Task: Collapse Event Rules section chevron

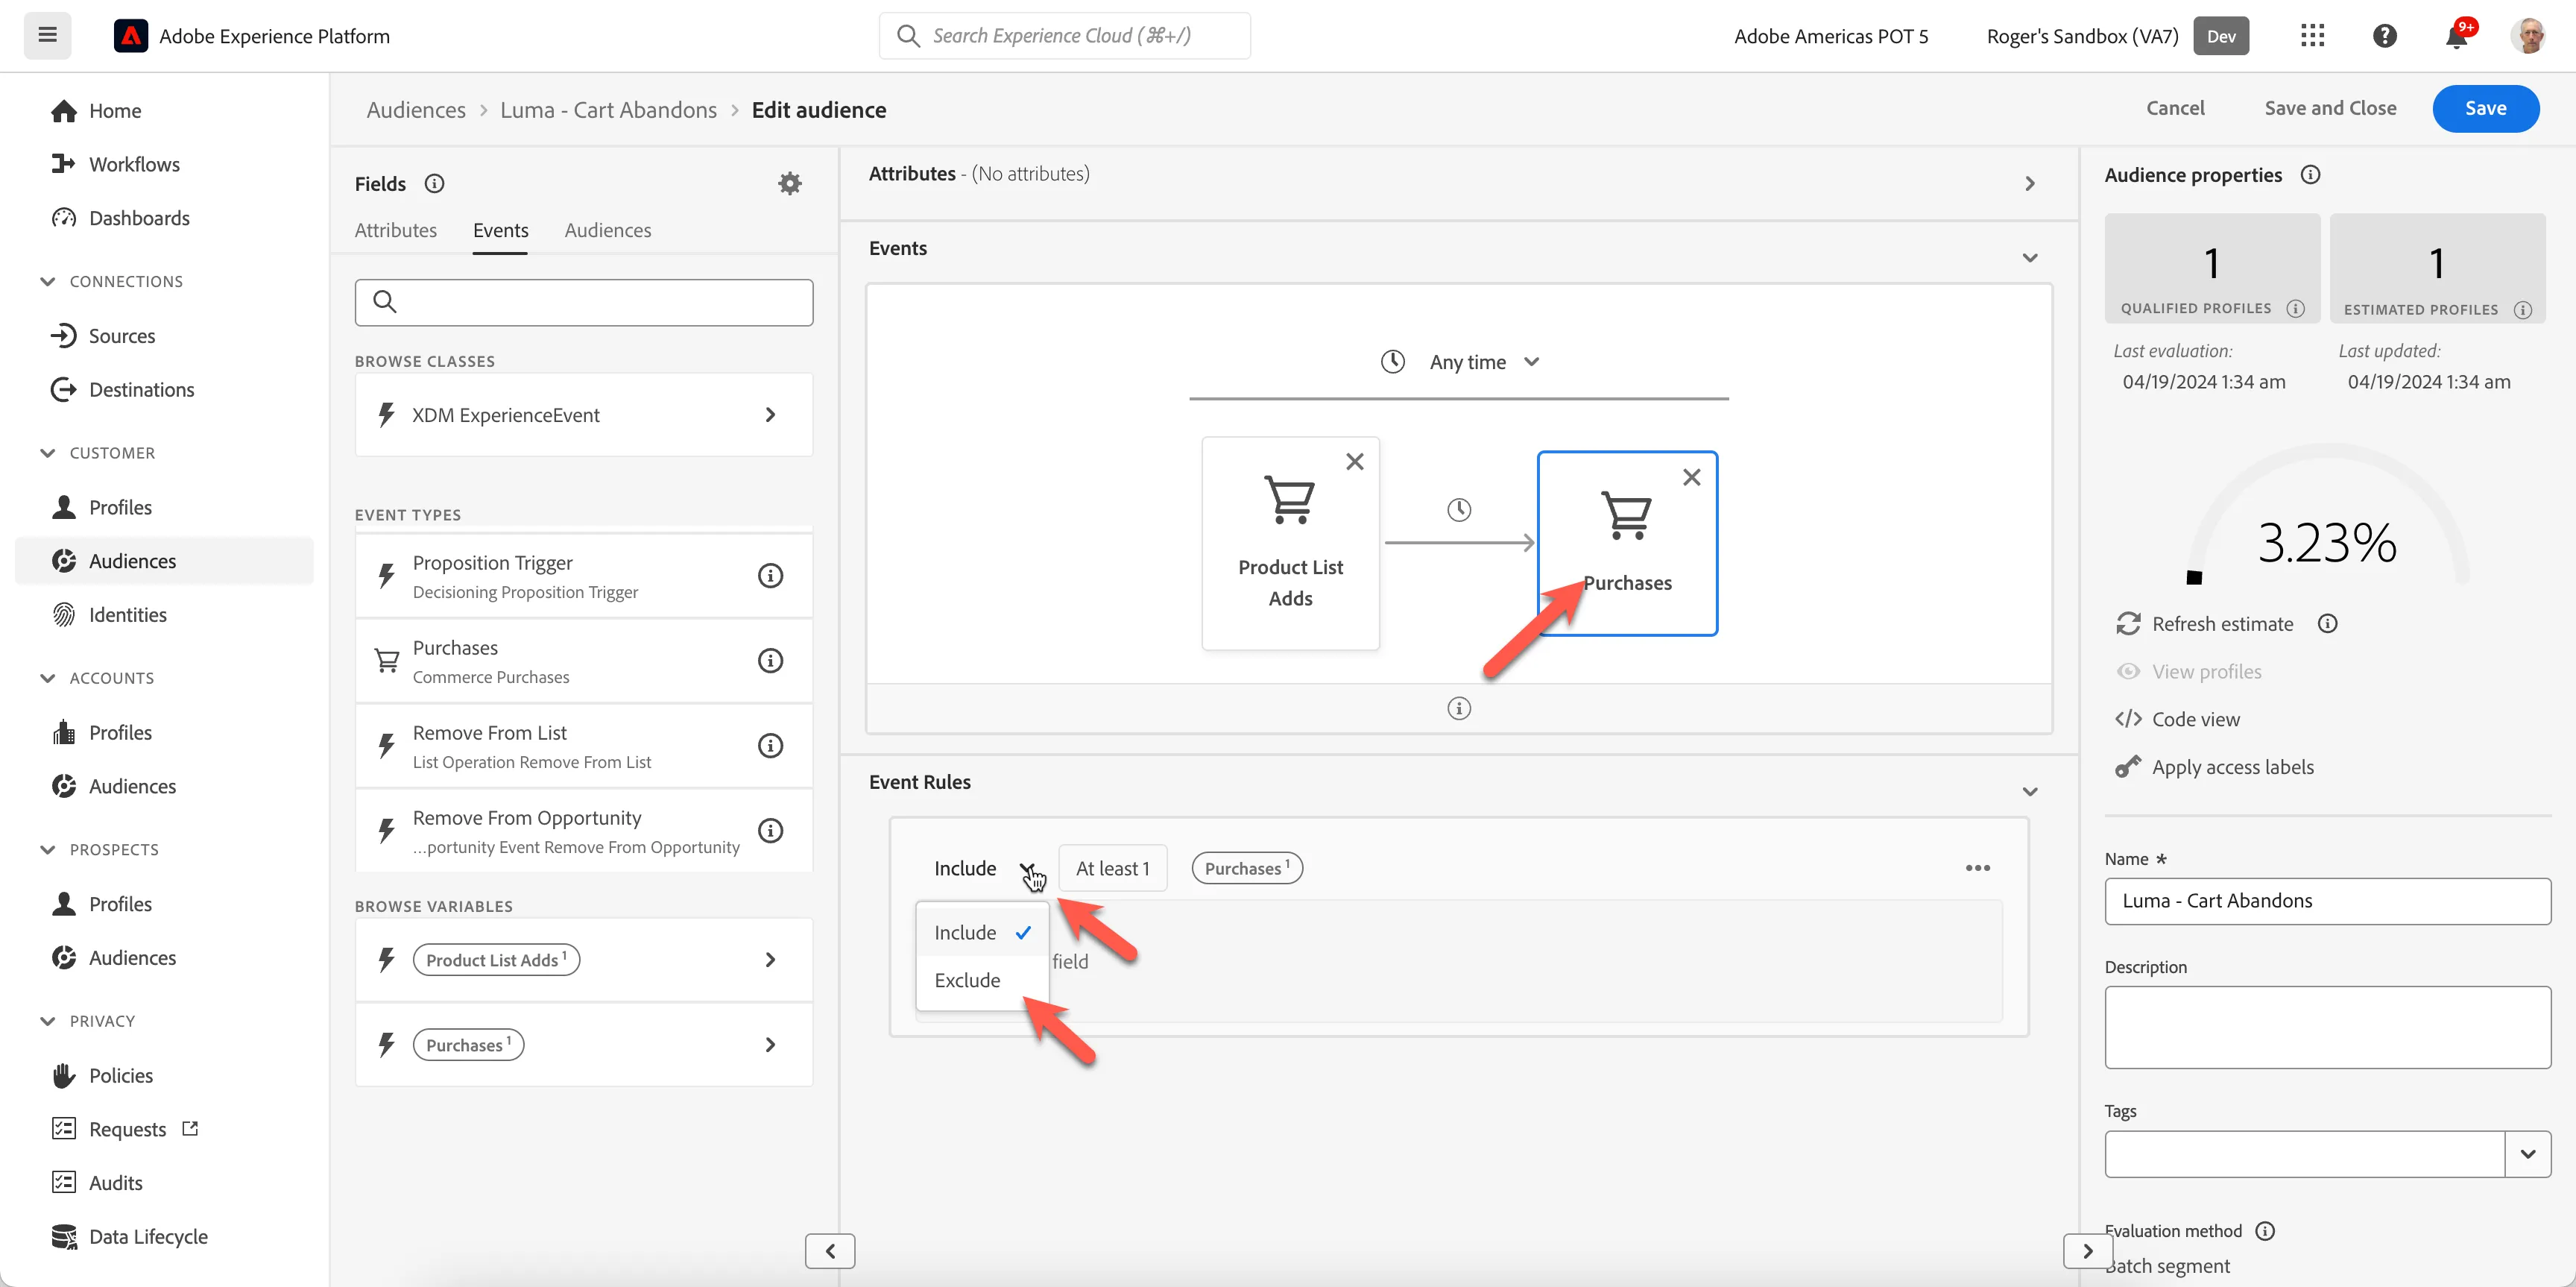Action: (x=2029, y=791)
